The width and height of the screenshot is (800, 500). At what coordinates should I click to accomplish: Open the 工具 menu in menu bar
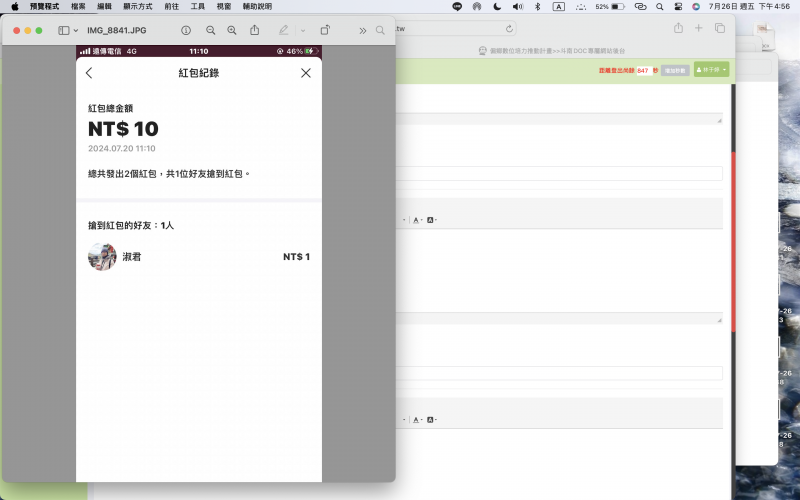coord(198,6)
